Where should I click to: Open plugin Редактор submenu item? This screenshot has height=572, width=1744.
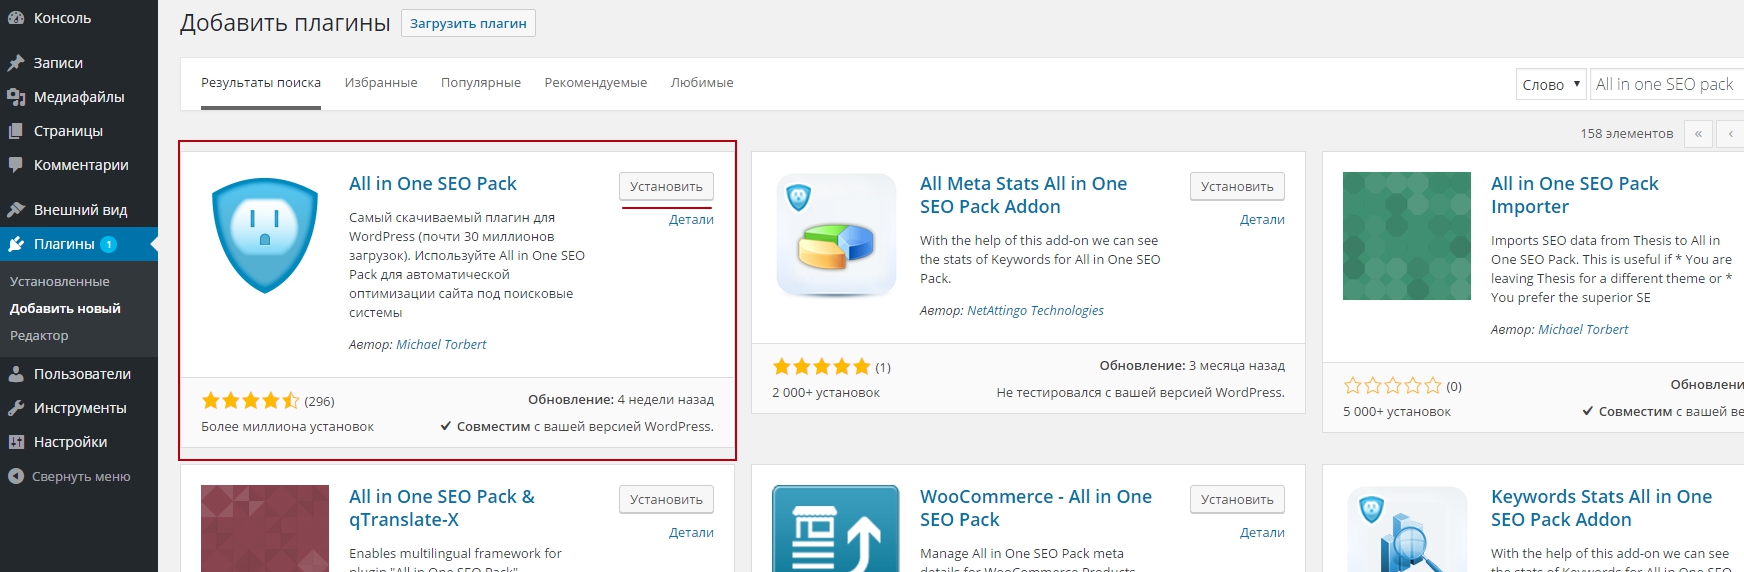(x=39, y=336)
